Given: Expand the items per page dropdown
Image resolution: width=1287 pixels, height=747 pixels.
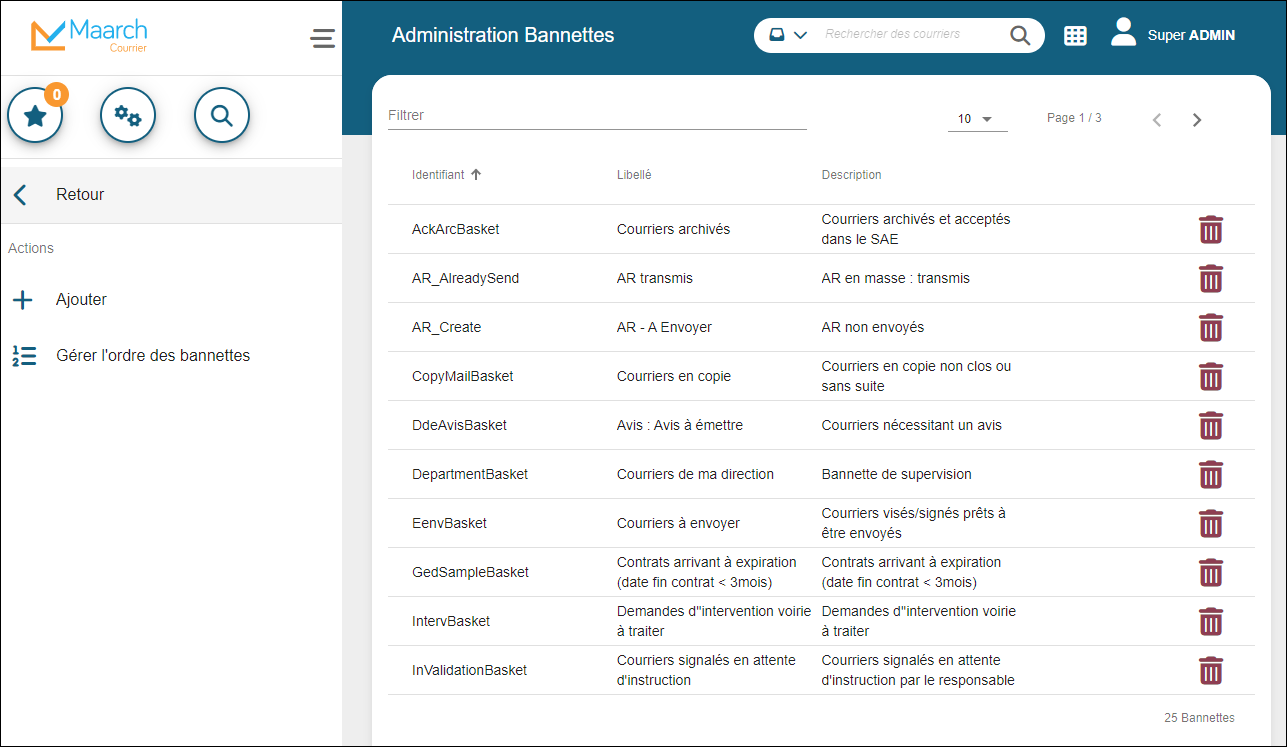Looking at the screenshot, I should (976, 119).
